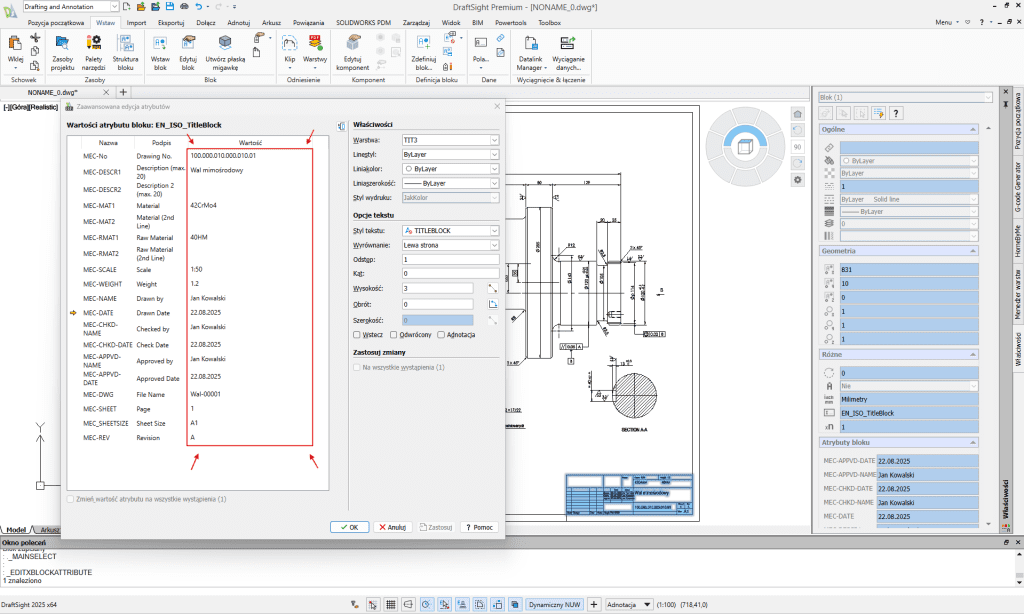
Task: Click the Print icon in title bar
Action: (x=184, y=7)
